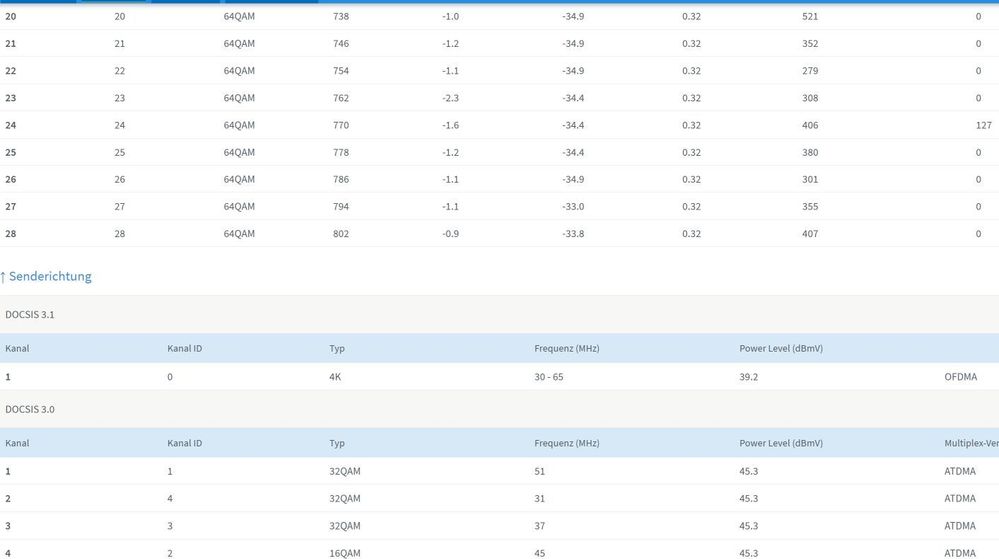This screenshot has height=559, width=999.
Task: Click Power Level header in DOCSIS 3.0 table
Action: (x=781, y=443)
